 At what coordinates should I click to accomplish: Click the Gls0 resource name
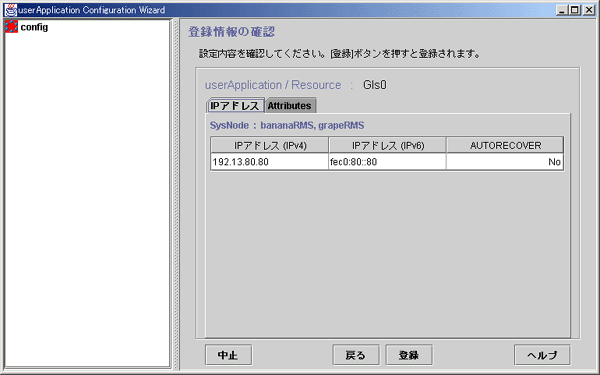pos(375,85)
